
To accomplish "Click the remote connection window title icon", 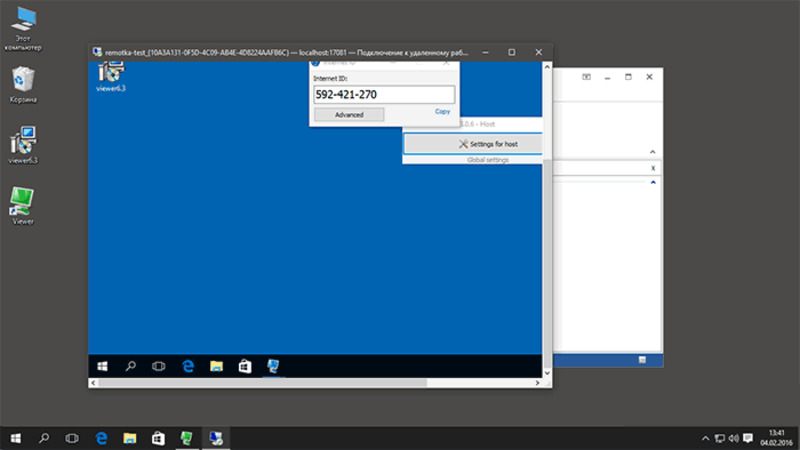I will pos(97,52).
